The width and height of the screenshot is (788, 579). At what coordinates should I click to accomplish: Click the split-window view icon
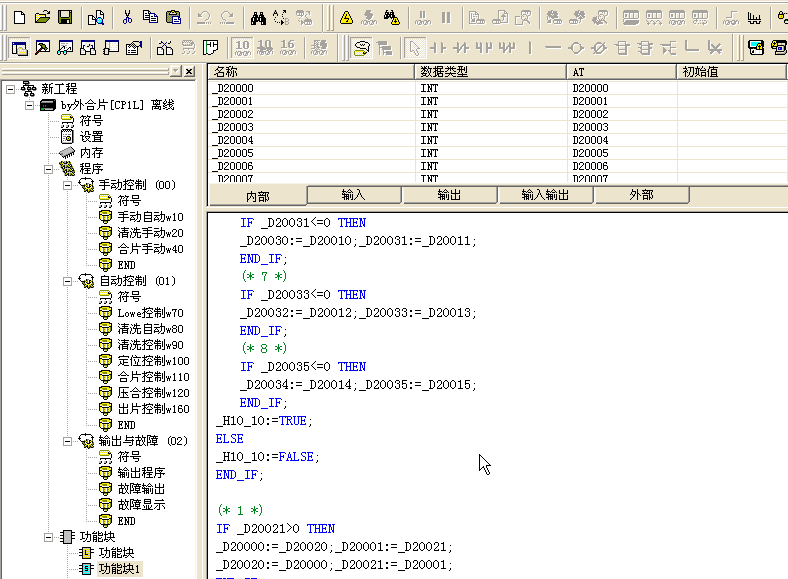(211, 48)
